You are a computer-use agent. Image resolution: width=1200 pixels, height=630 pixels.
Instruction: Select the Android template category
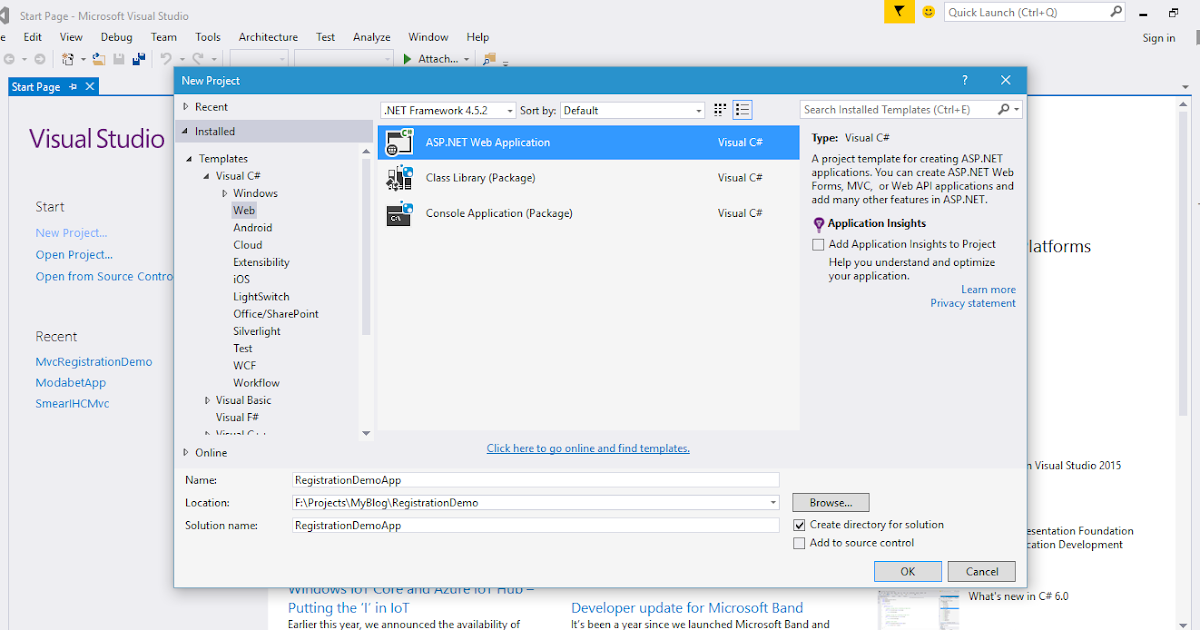(253, 228)
